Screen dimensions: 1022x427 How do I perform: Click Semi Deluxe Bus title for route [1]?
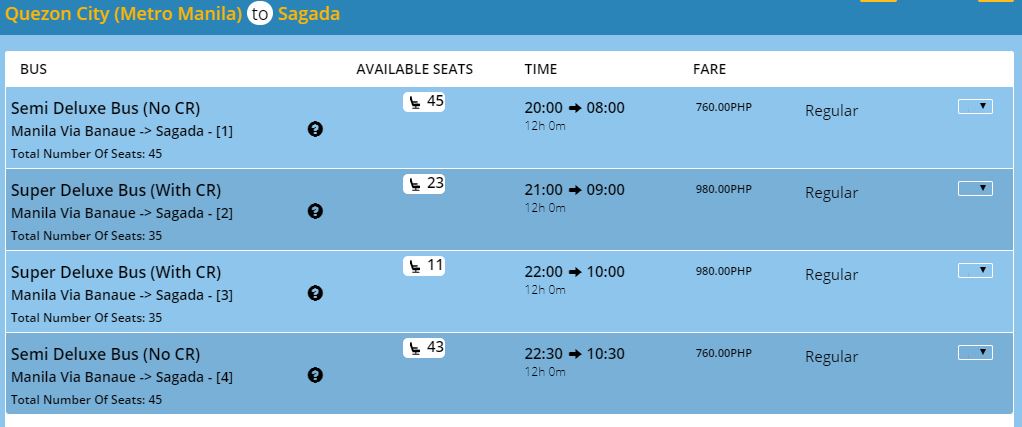(x=105, y=108)
